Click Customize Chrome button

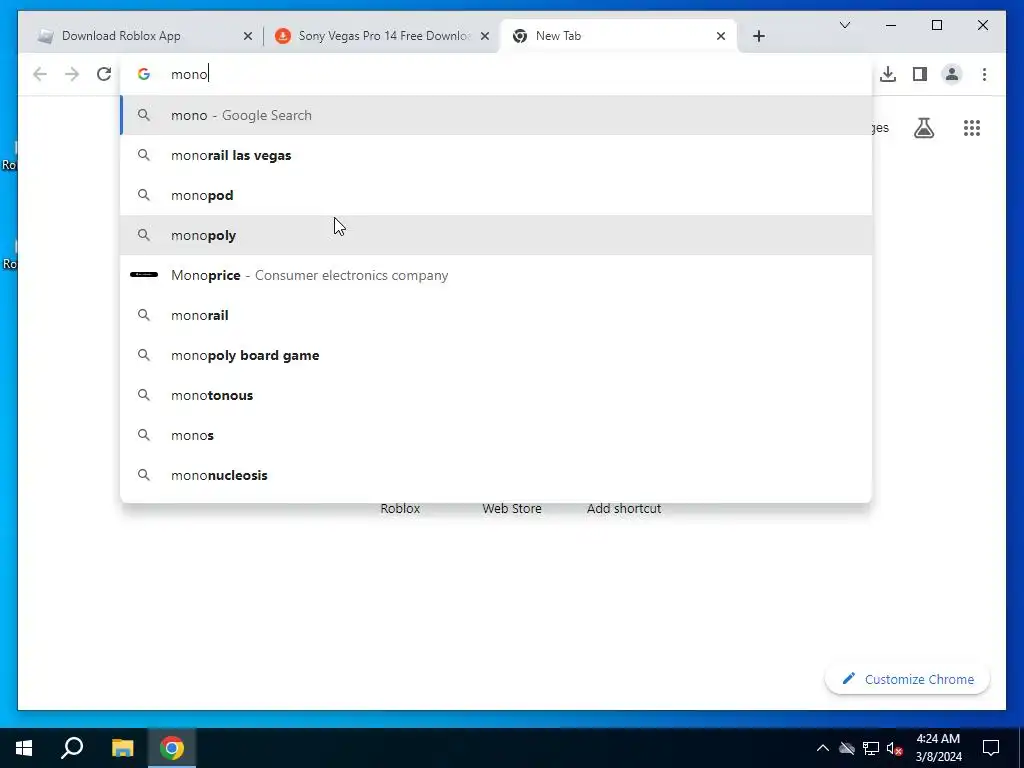(907, 679)
